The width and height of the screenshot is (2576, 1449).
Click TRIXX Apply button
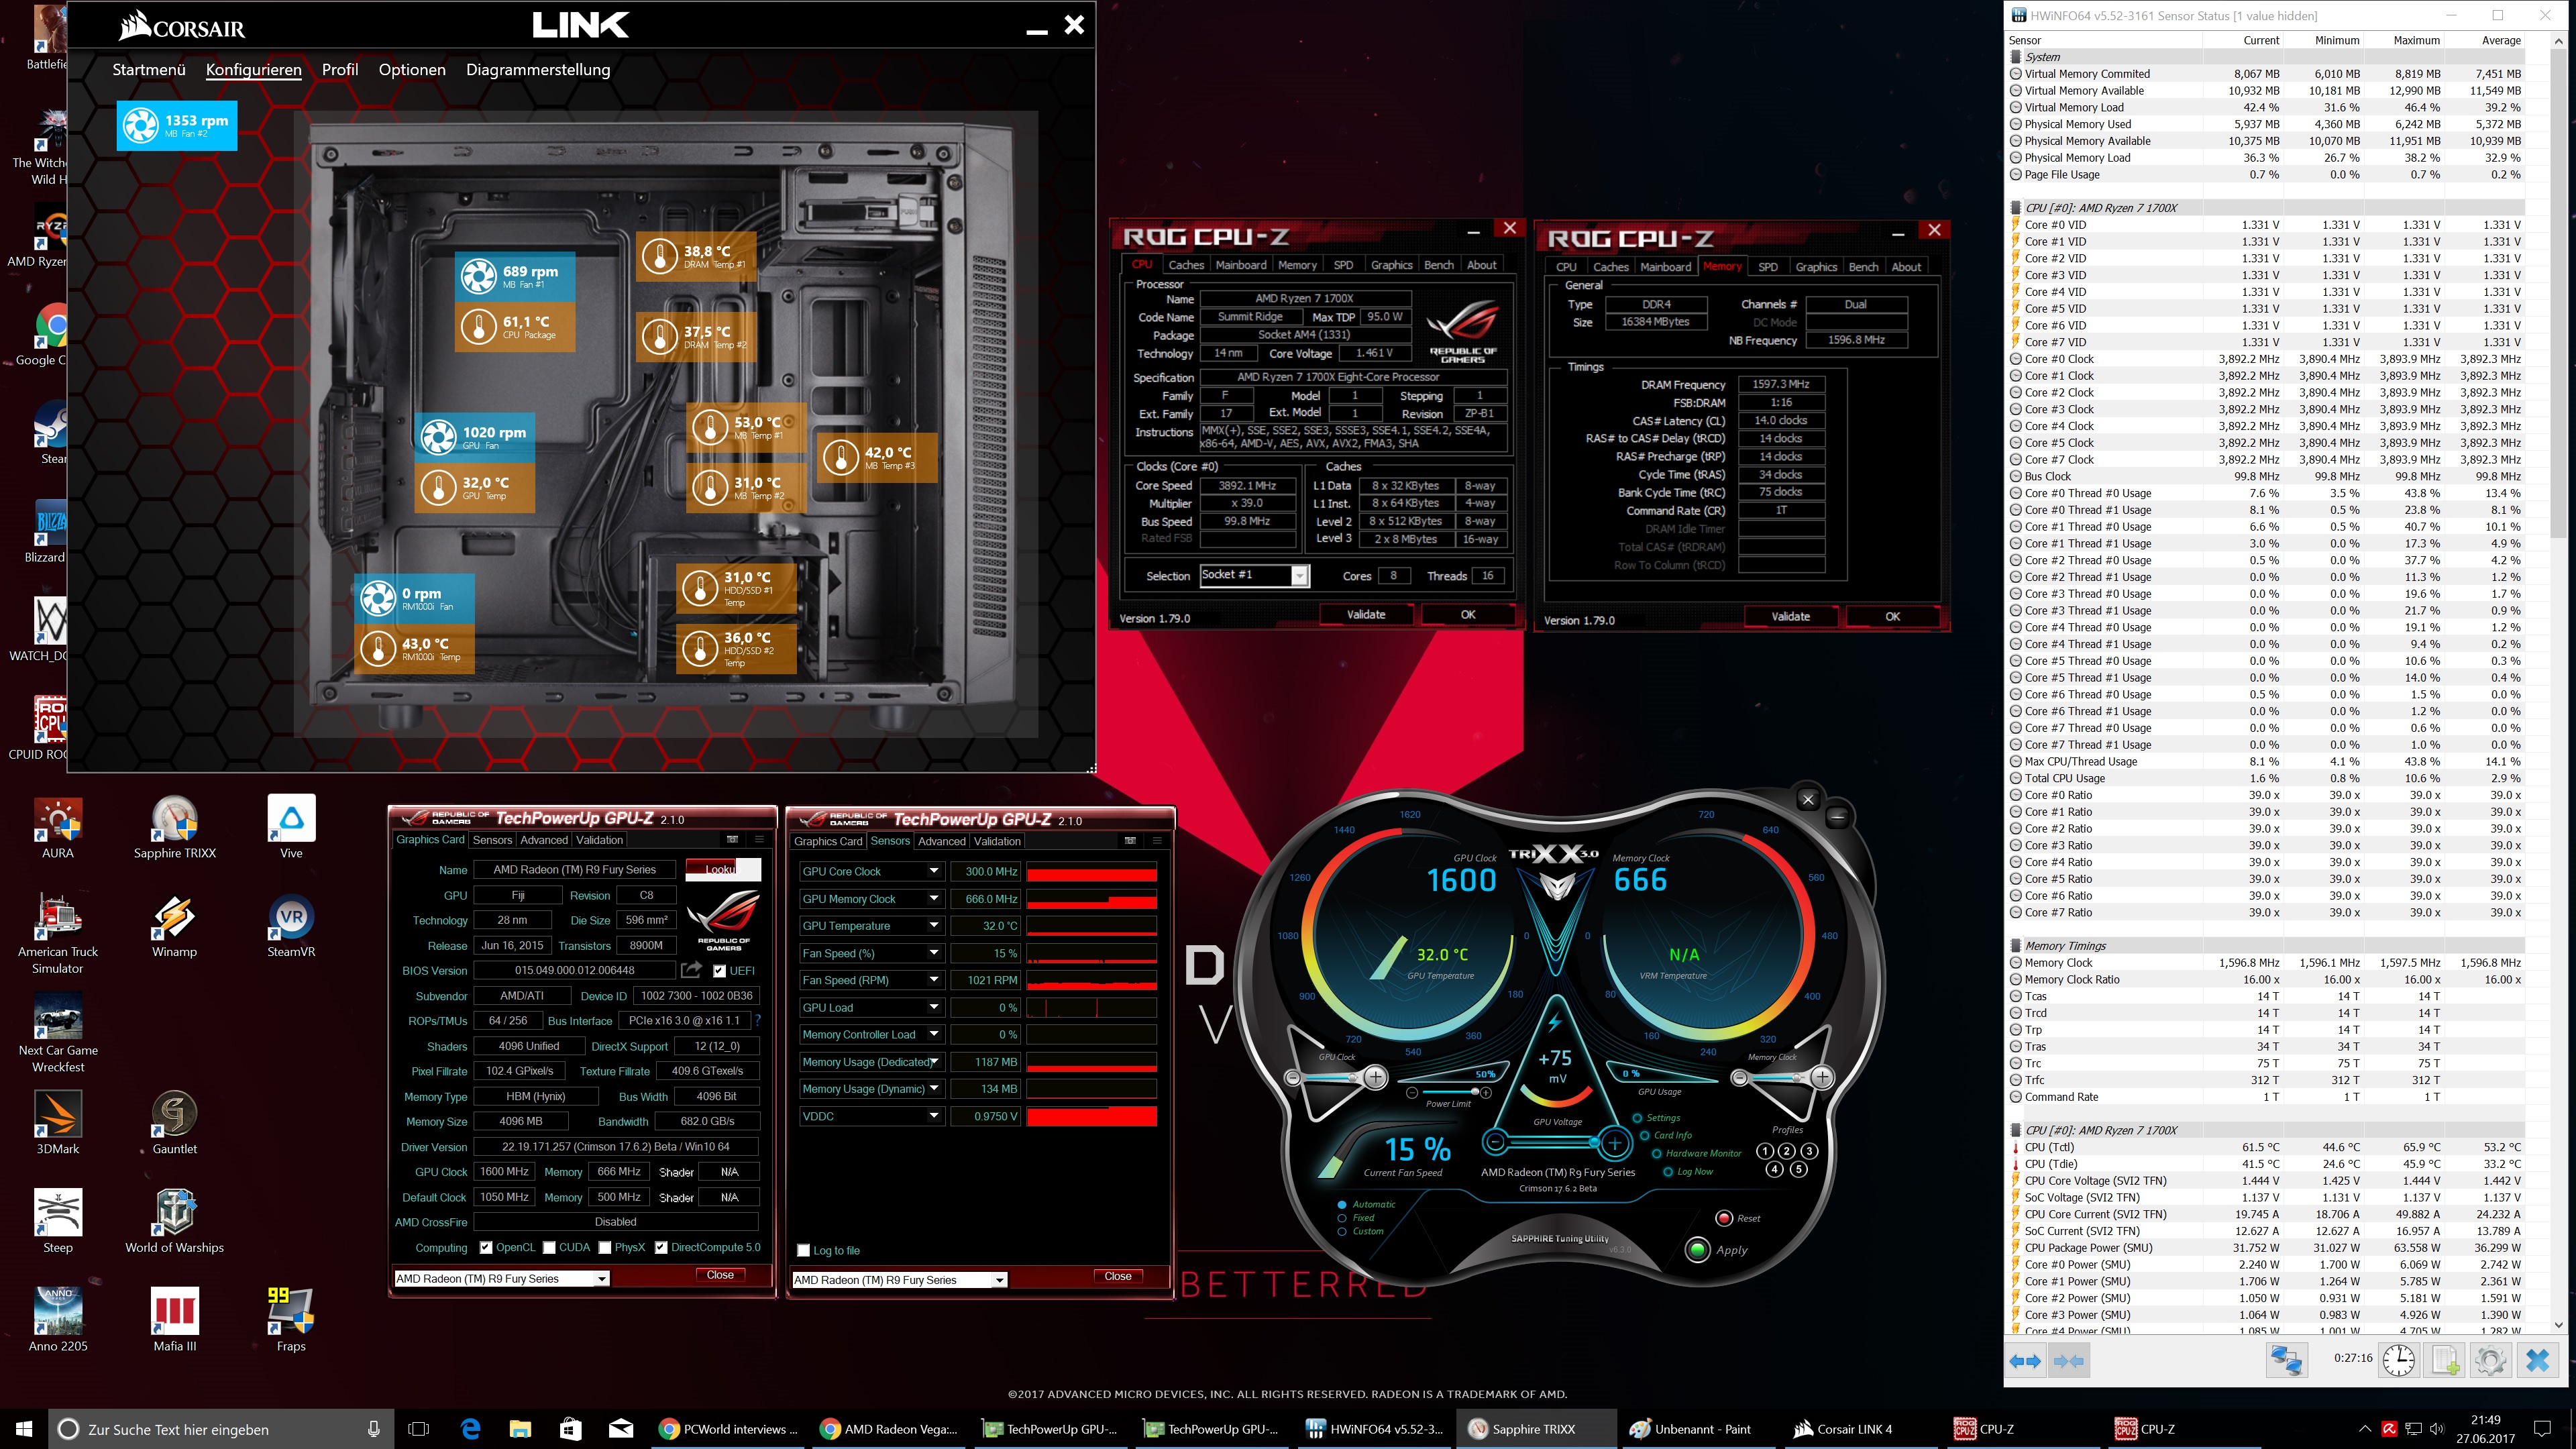click(1698, 1250)
